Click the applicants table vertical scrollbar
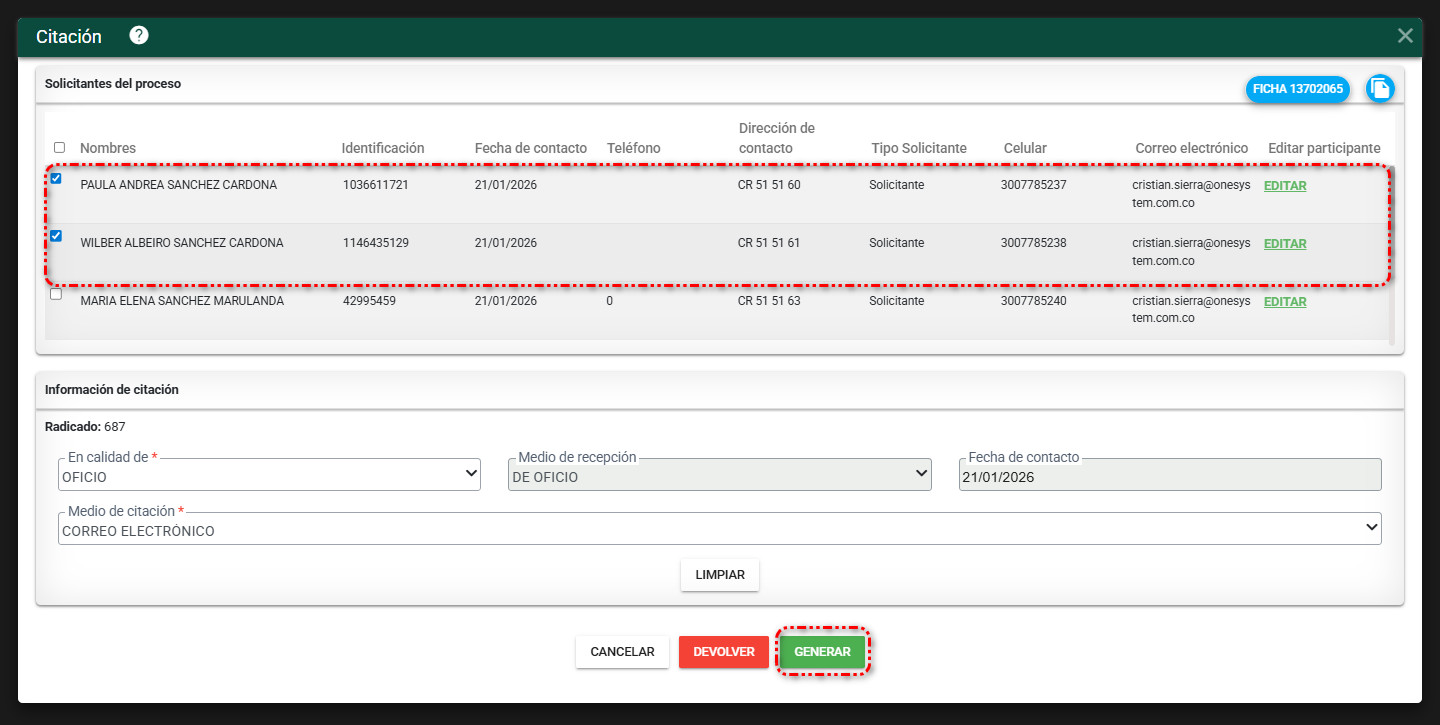The image size is (1440, 725). 1390,255
